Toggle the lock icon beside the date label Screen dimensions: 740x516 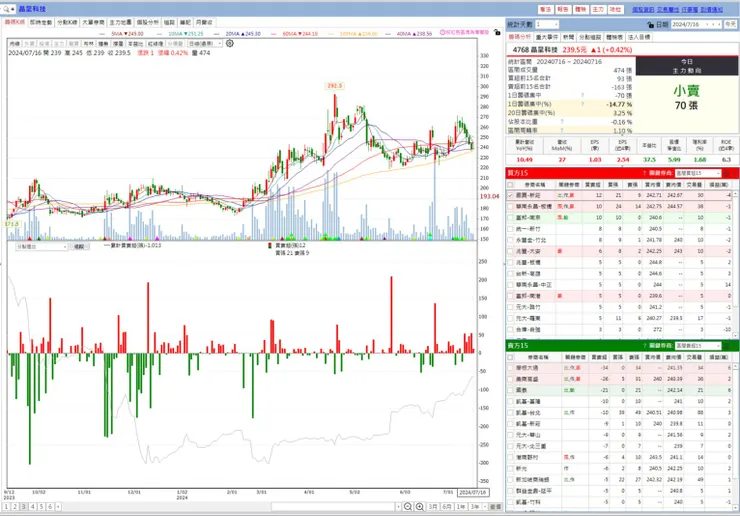[x=651, y=25]
